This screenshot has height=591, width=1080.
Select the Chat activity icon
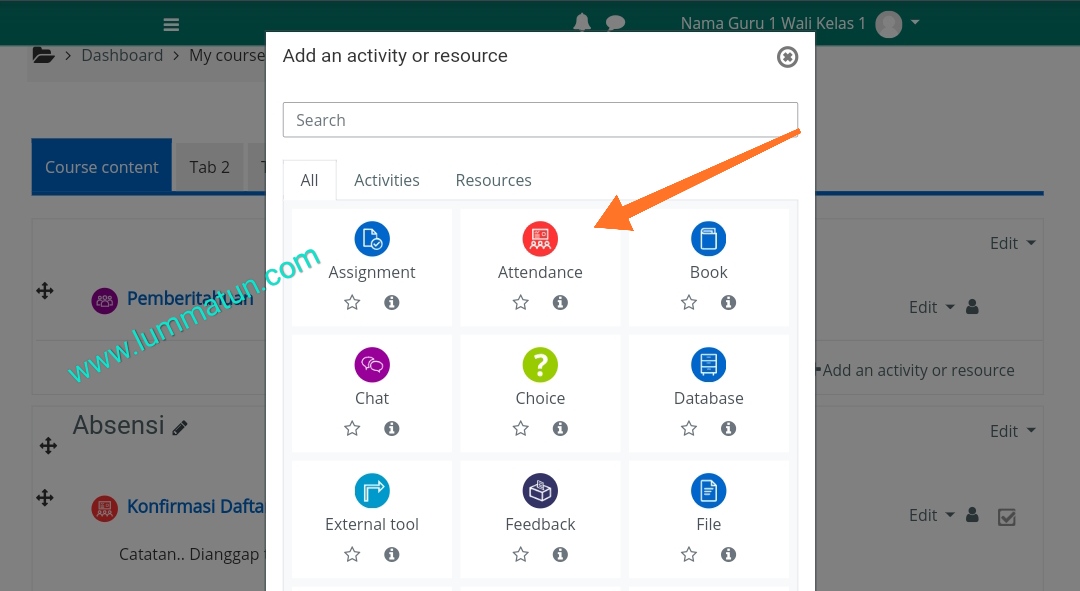click(372, 365)
